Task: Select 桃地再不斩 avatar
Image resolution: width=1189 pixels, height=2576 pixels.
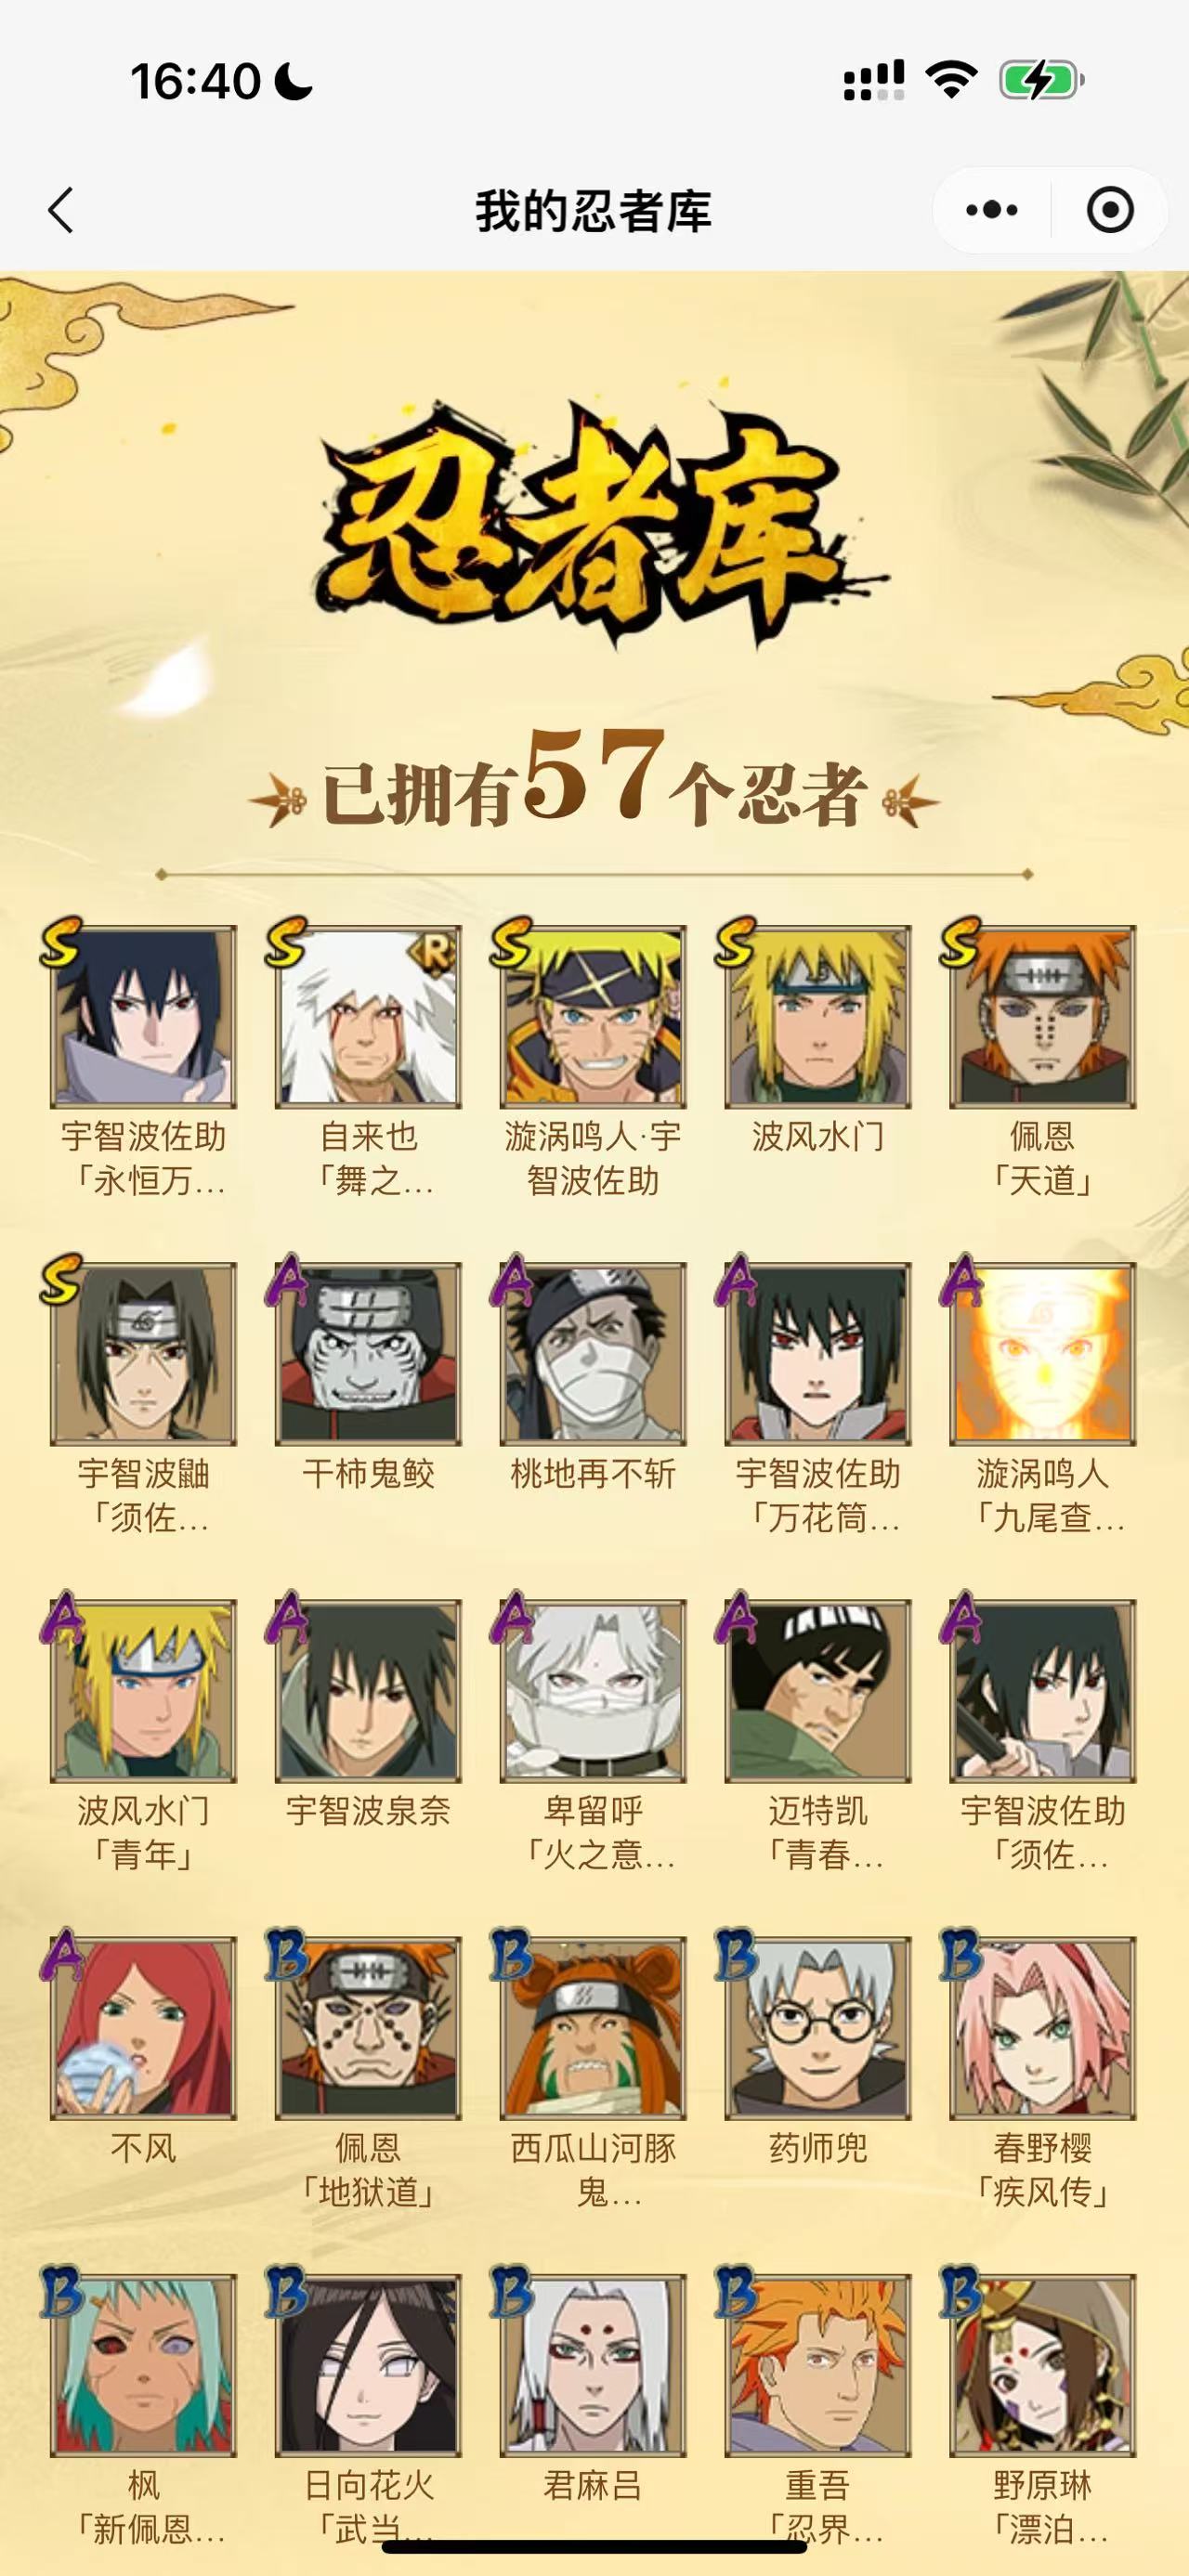Action: pos(593,1354)
